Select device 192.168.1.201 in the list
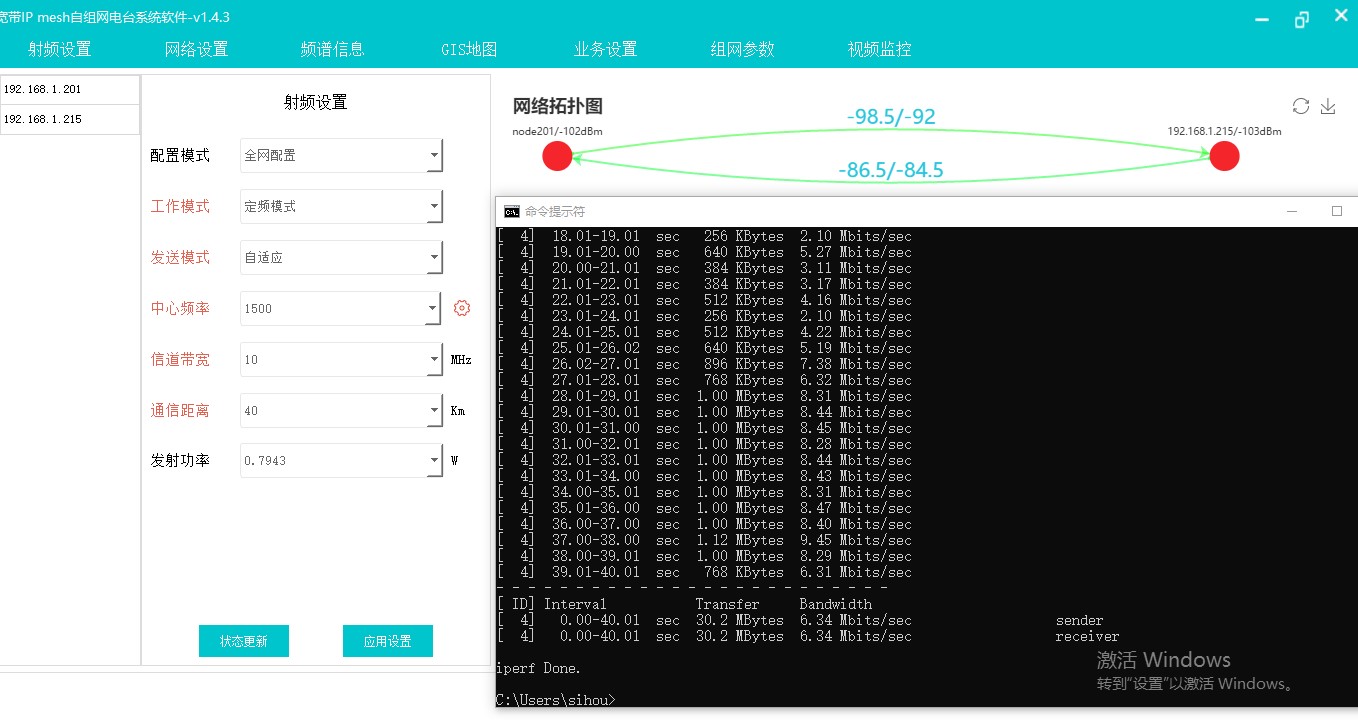 [x=70, y=89]
